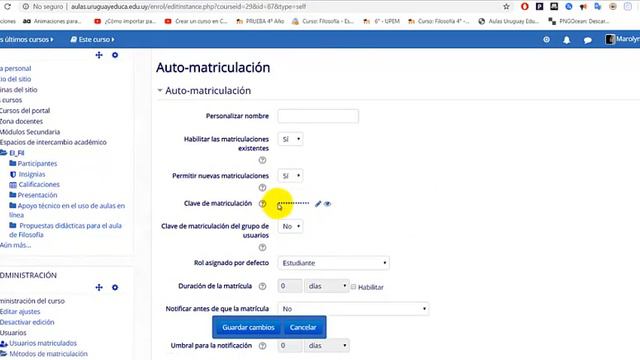
Task: Open the Permitir nuevas matriculaciones dropdown
Action: tap(290, 176)
